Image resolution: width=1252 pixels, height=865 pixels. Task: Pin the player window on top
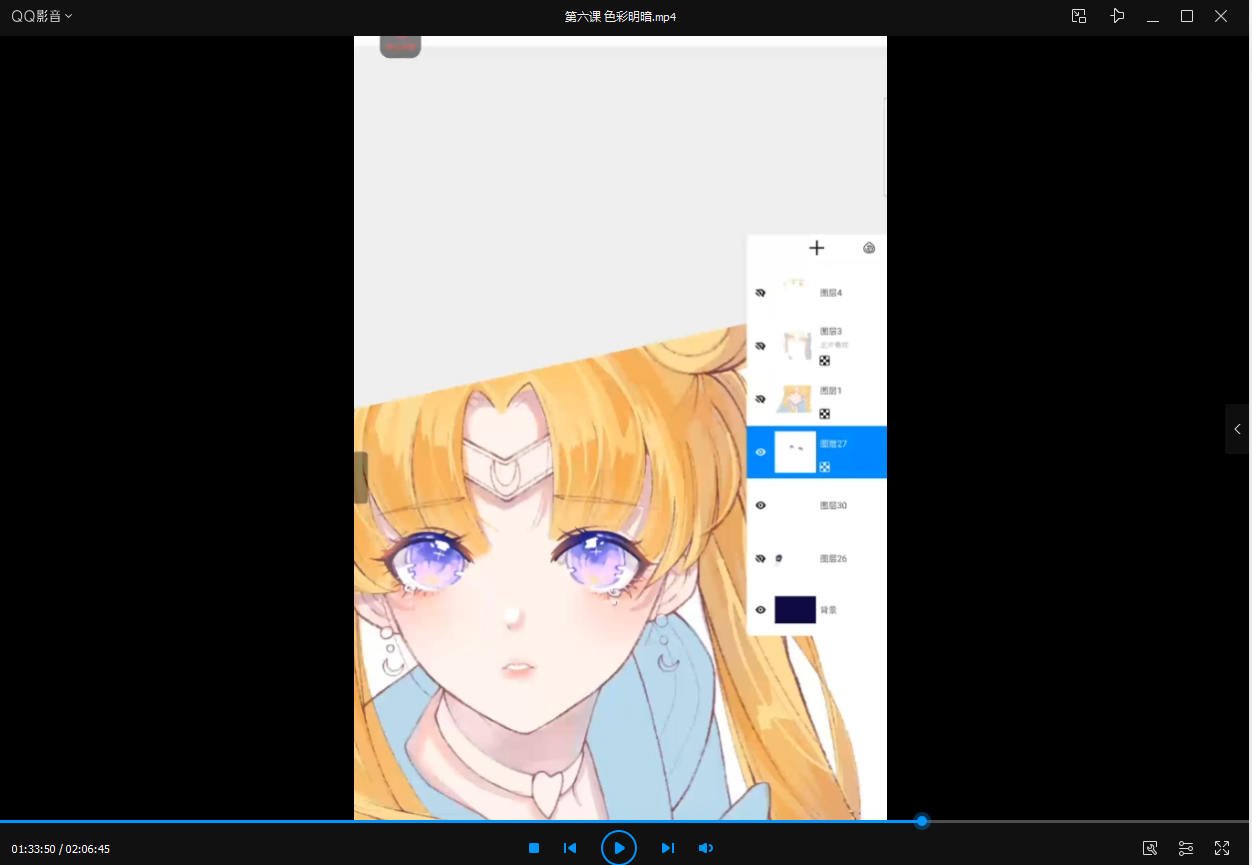pyautogui.click(x=1117, y=16)
